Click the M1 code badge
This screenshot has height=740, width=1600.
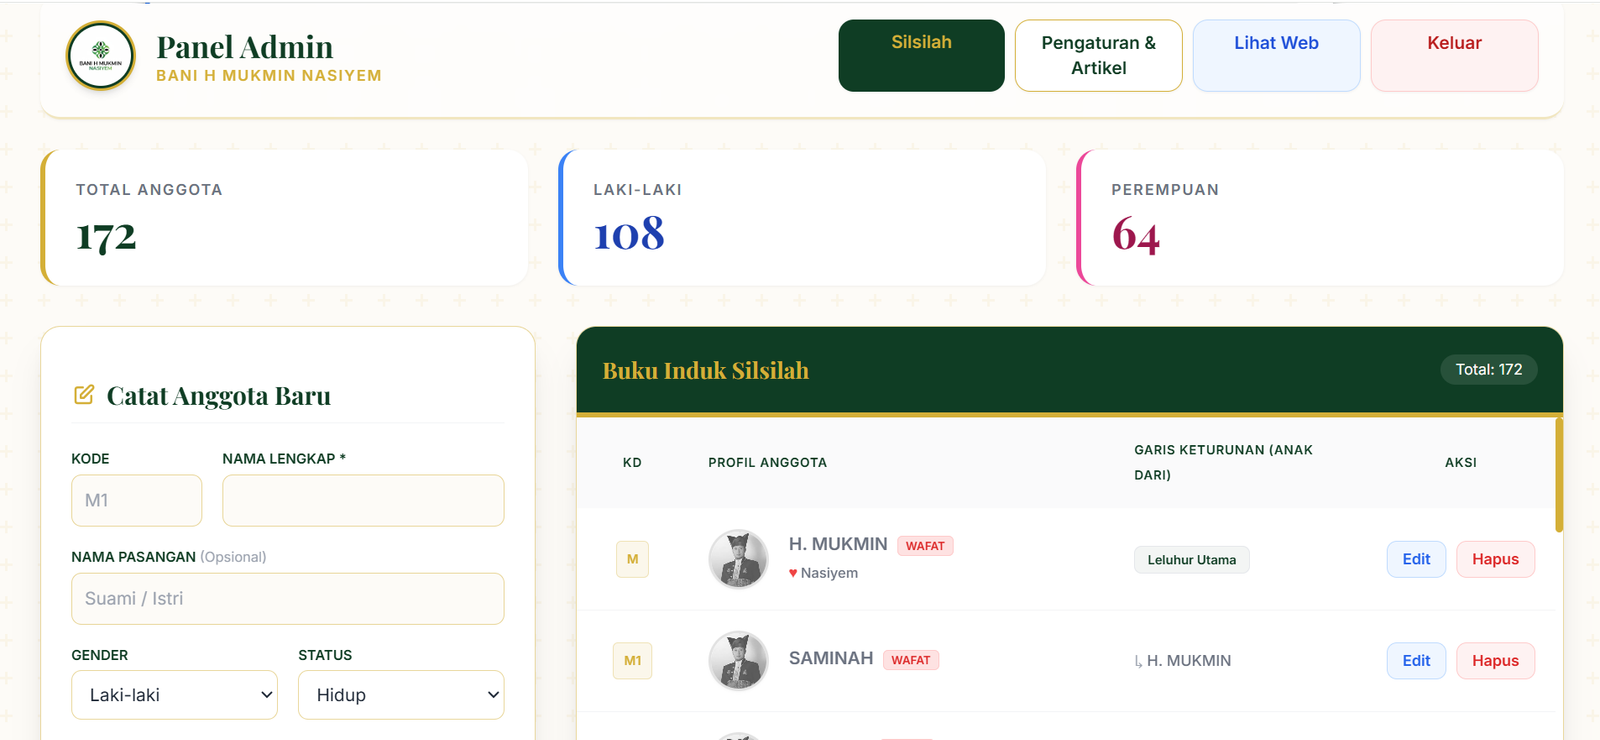coord(632,660)
